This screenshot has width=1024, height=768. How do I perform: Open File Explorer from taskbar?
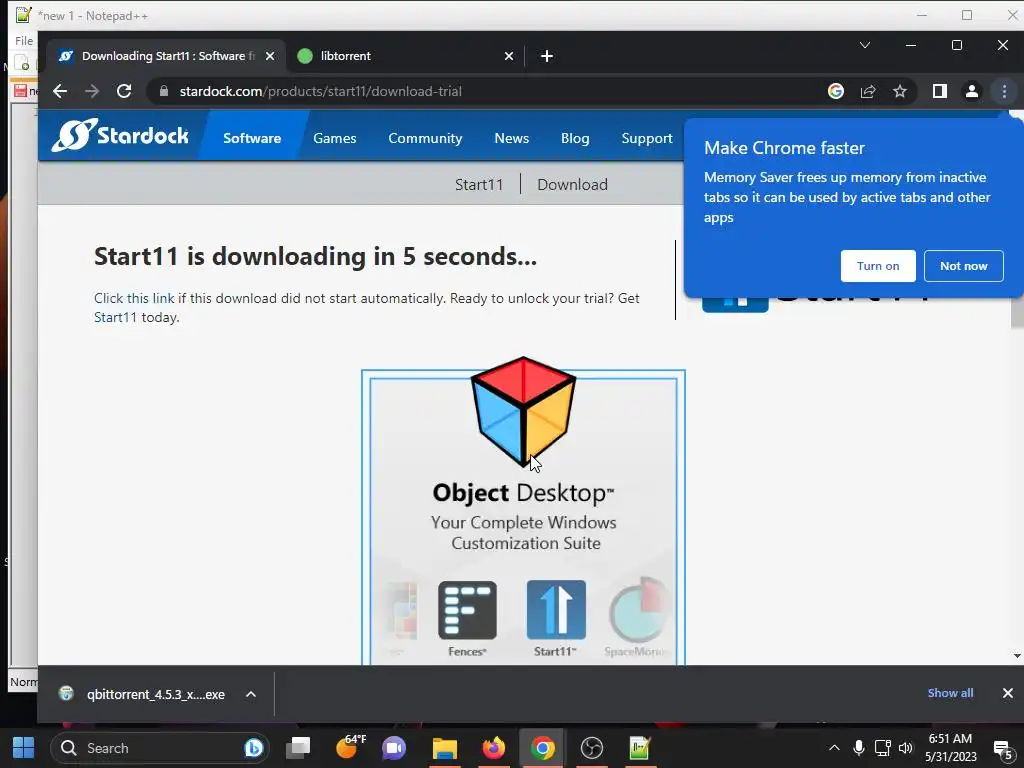tap(445, 748)
